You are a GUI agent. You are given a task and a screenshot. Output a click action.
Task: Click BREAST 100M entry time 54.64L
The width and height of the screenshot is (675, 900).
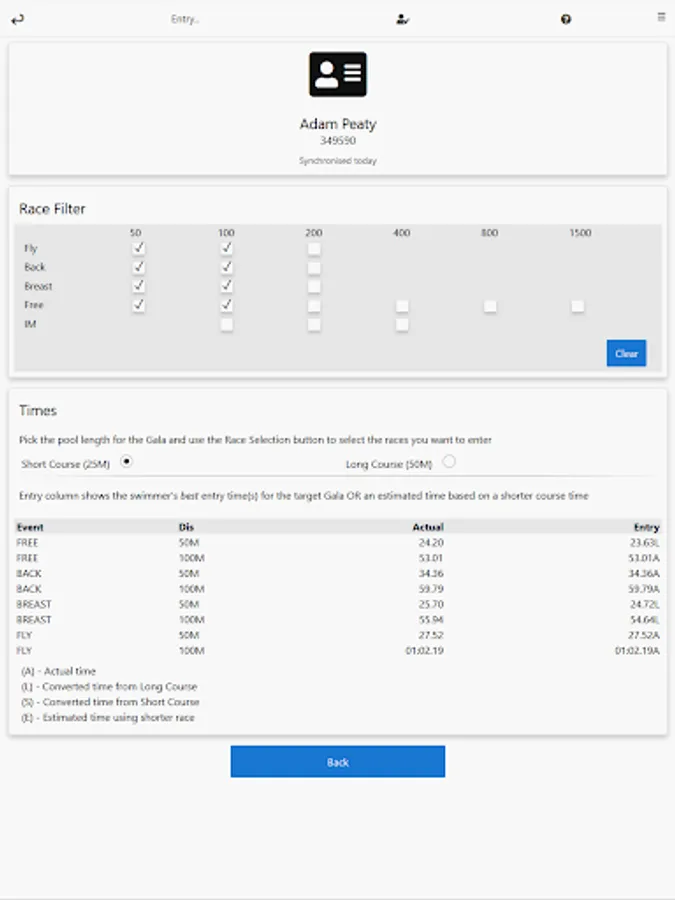click(x=644, y=620)
